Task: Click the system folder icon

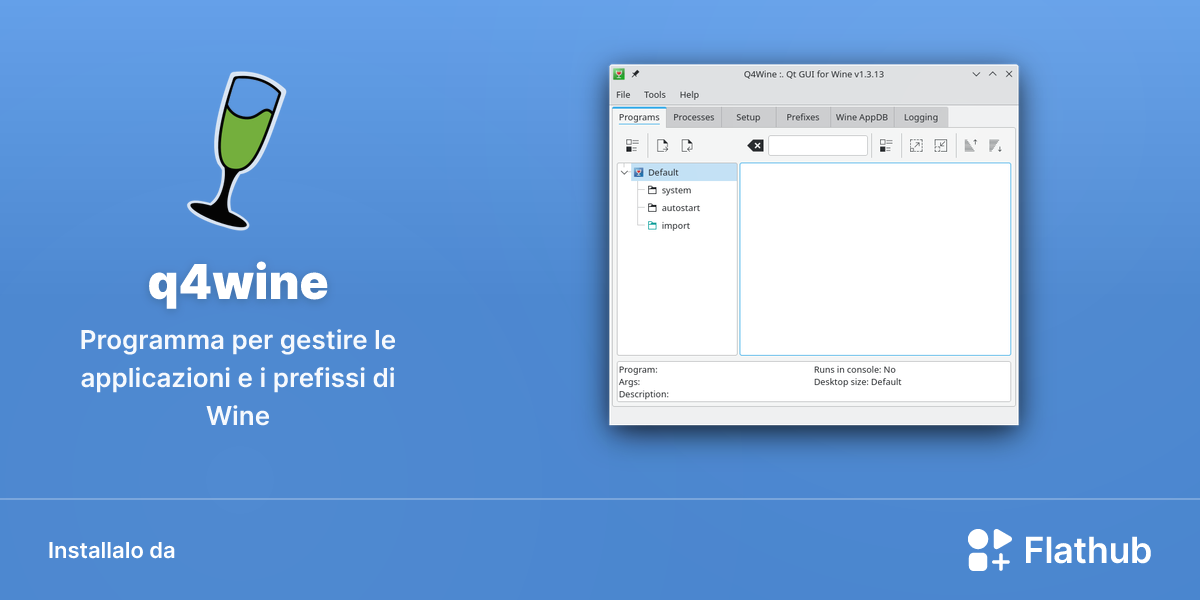Action: (652, 190)
